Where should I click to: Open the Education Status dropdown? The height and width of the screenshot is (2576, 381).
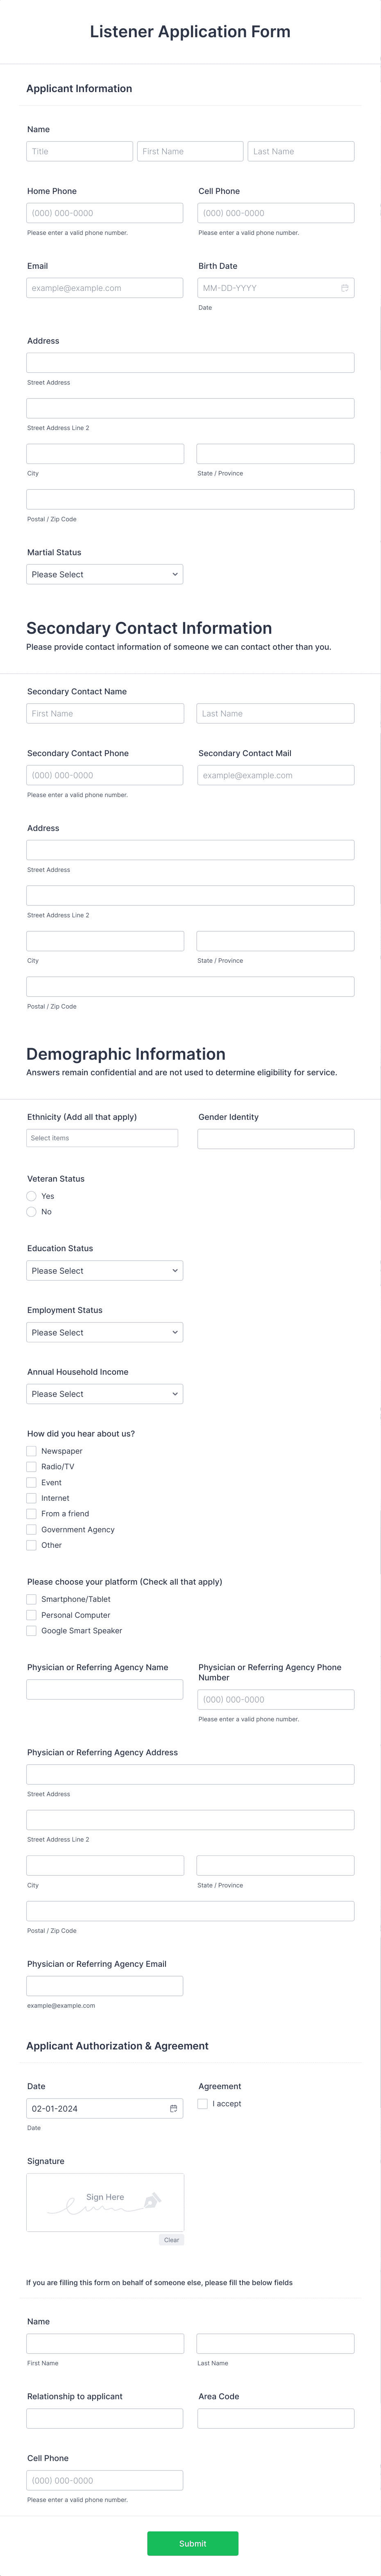tap(104, 1270)
